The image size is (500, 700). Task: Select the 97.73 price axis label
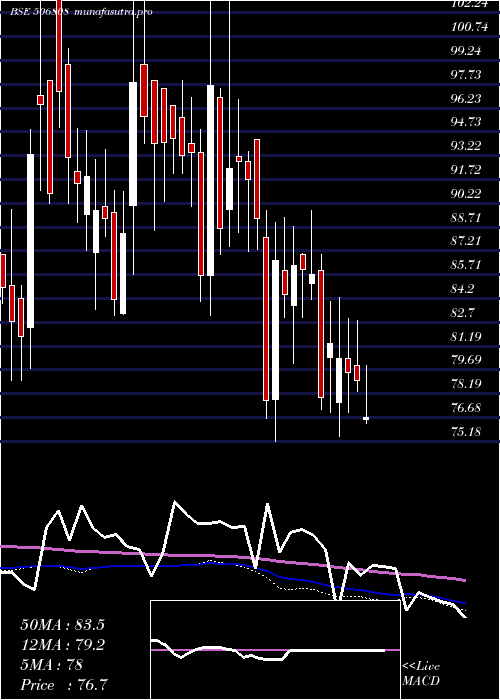466,74
